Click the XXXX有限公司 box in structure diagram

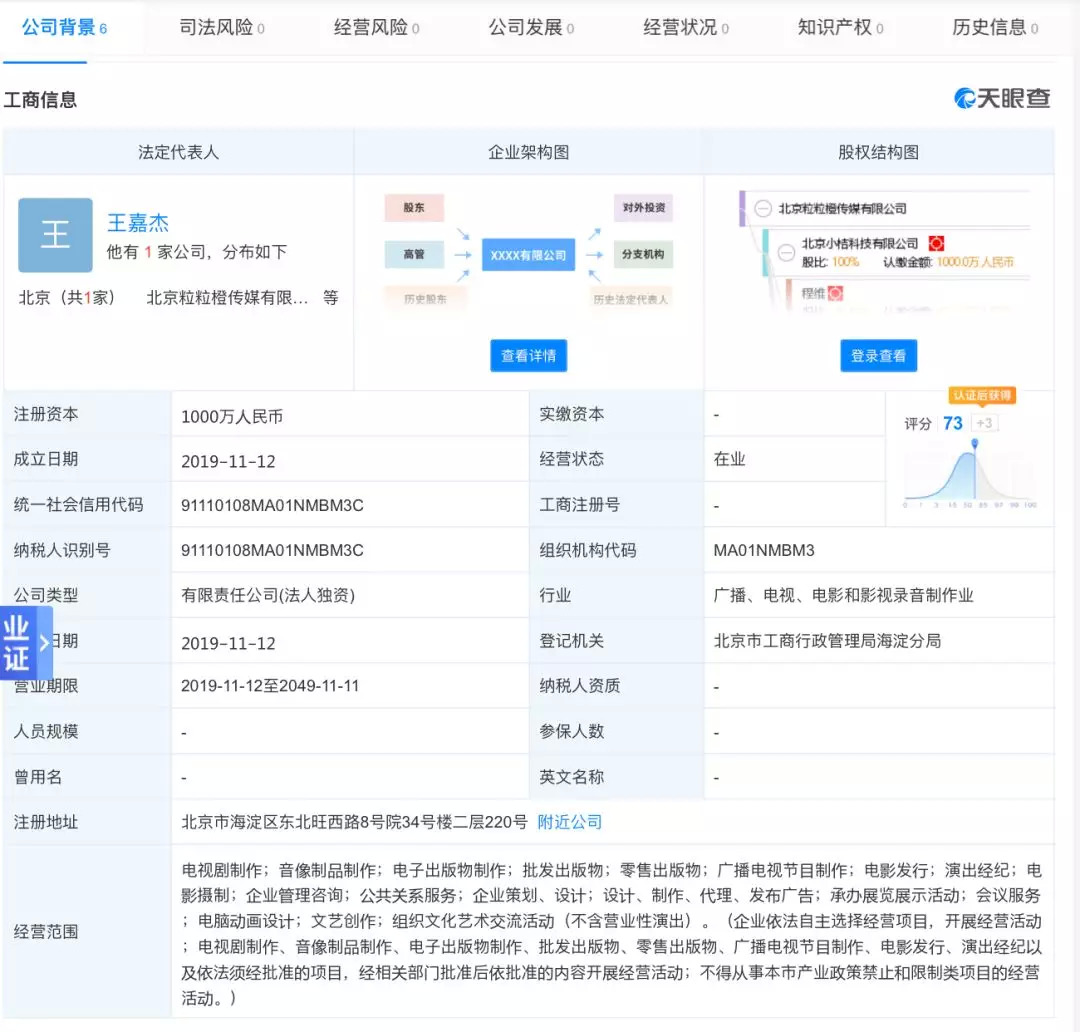(x=528, y=255)
